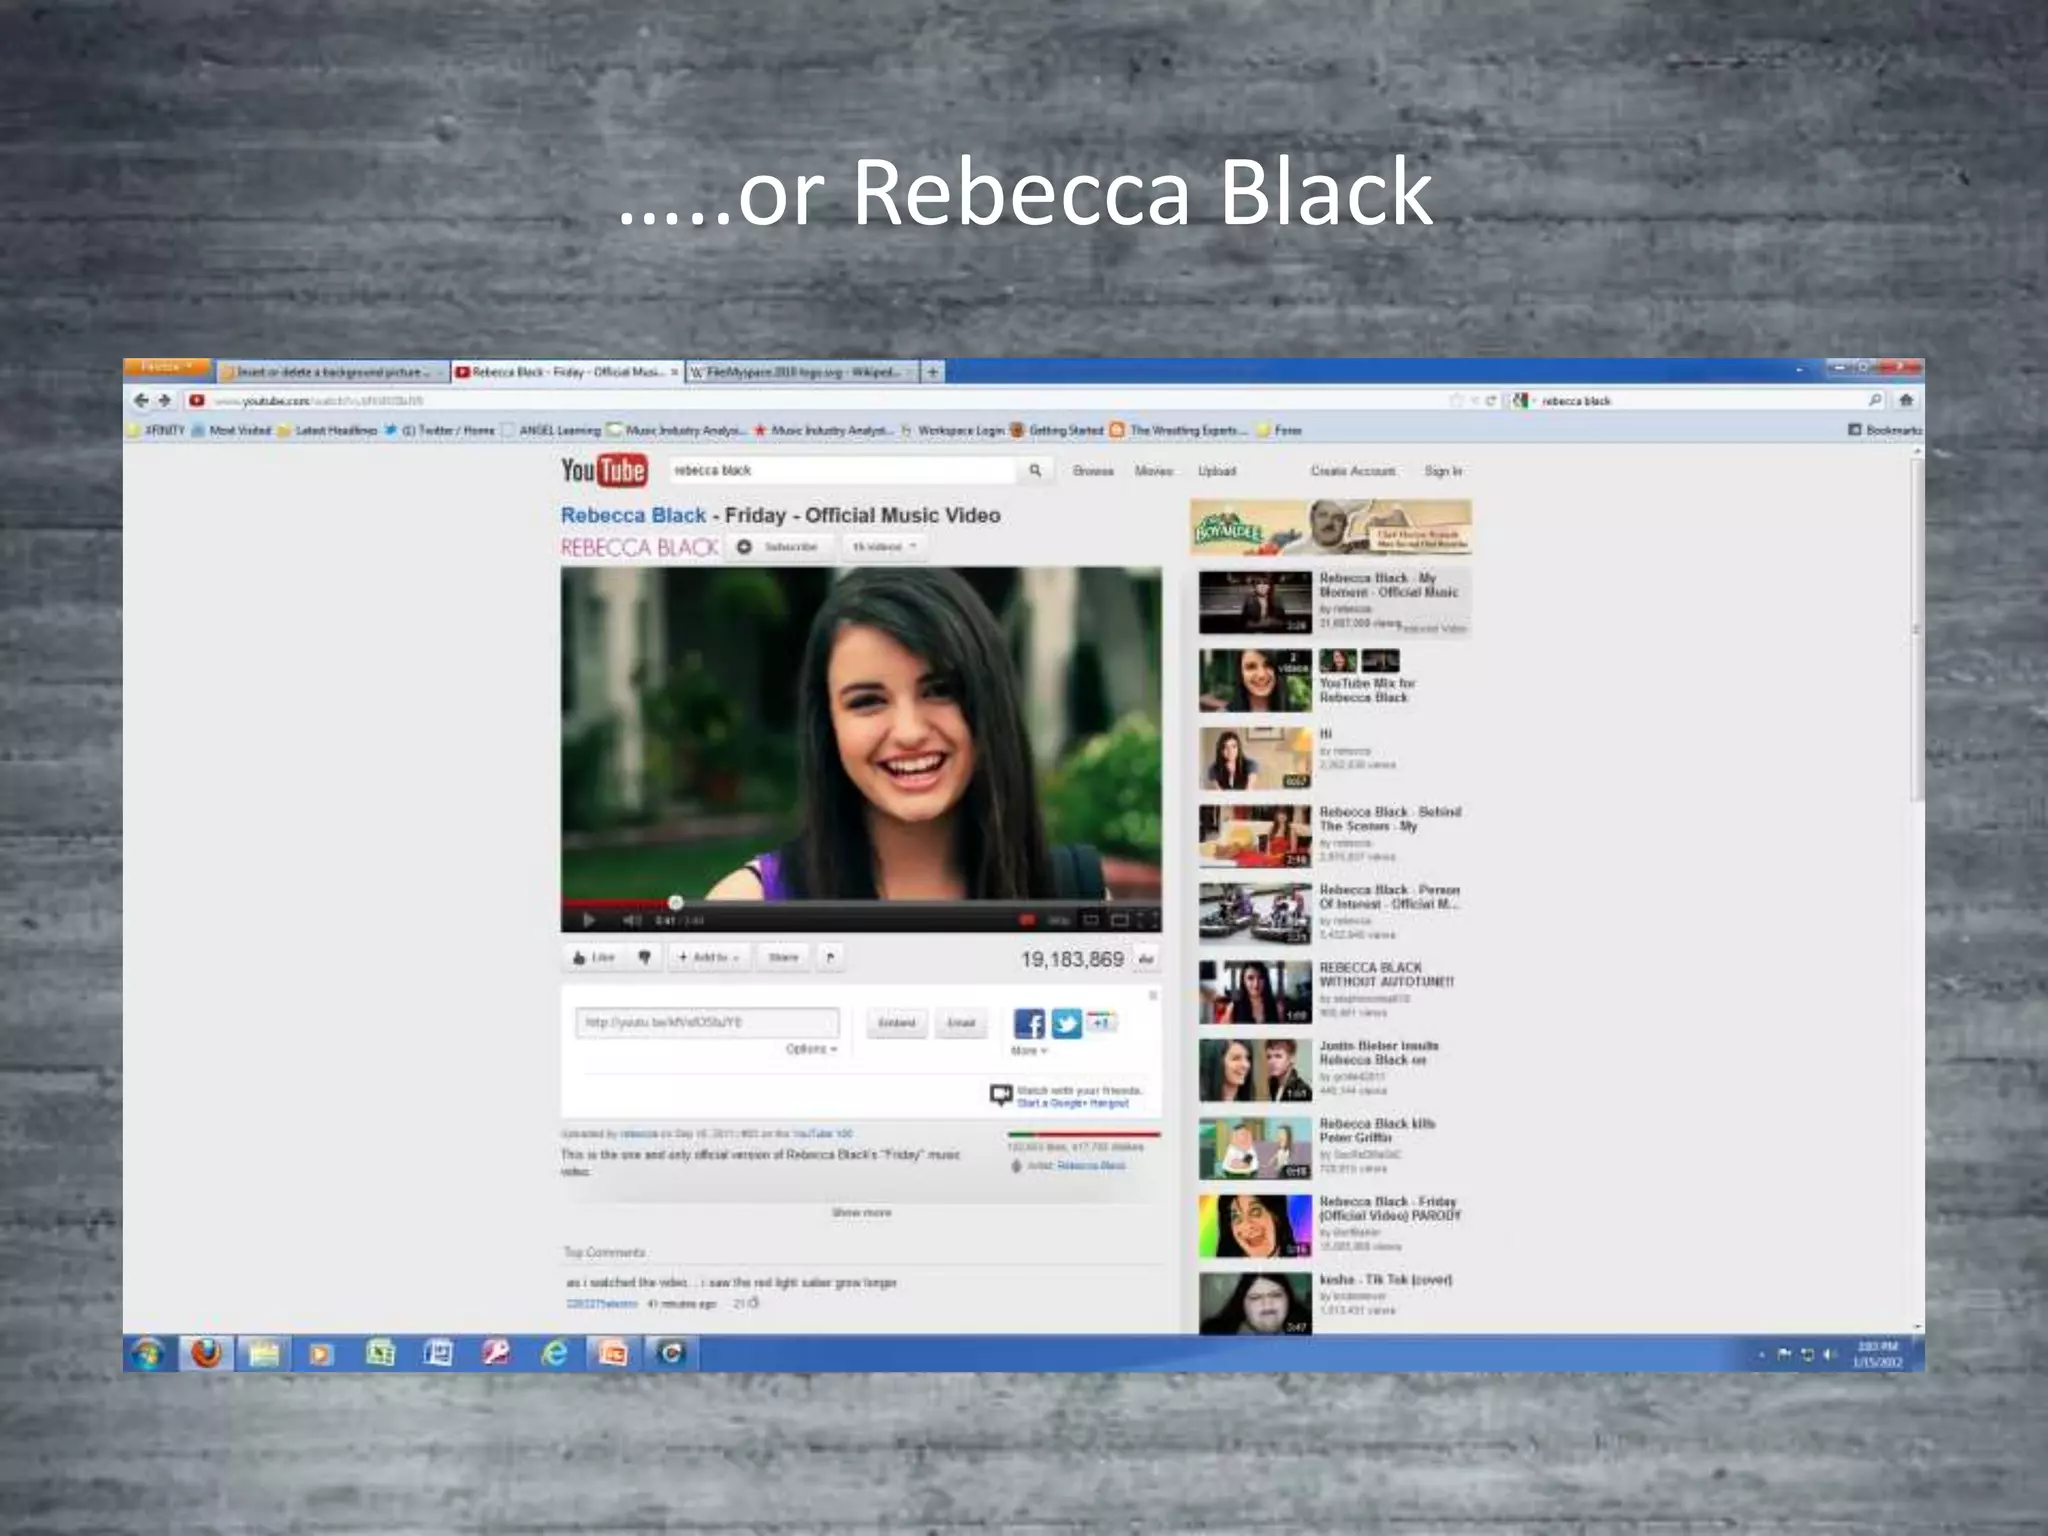This screenshot has width=2048, height=1536.
Task: Click the likes/dislikes rating bar
Action: pyautogui.click(x=1084, y=1134)
